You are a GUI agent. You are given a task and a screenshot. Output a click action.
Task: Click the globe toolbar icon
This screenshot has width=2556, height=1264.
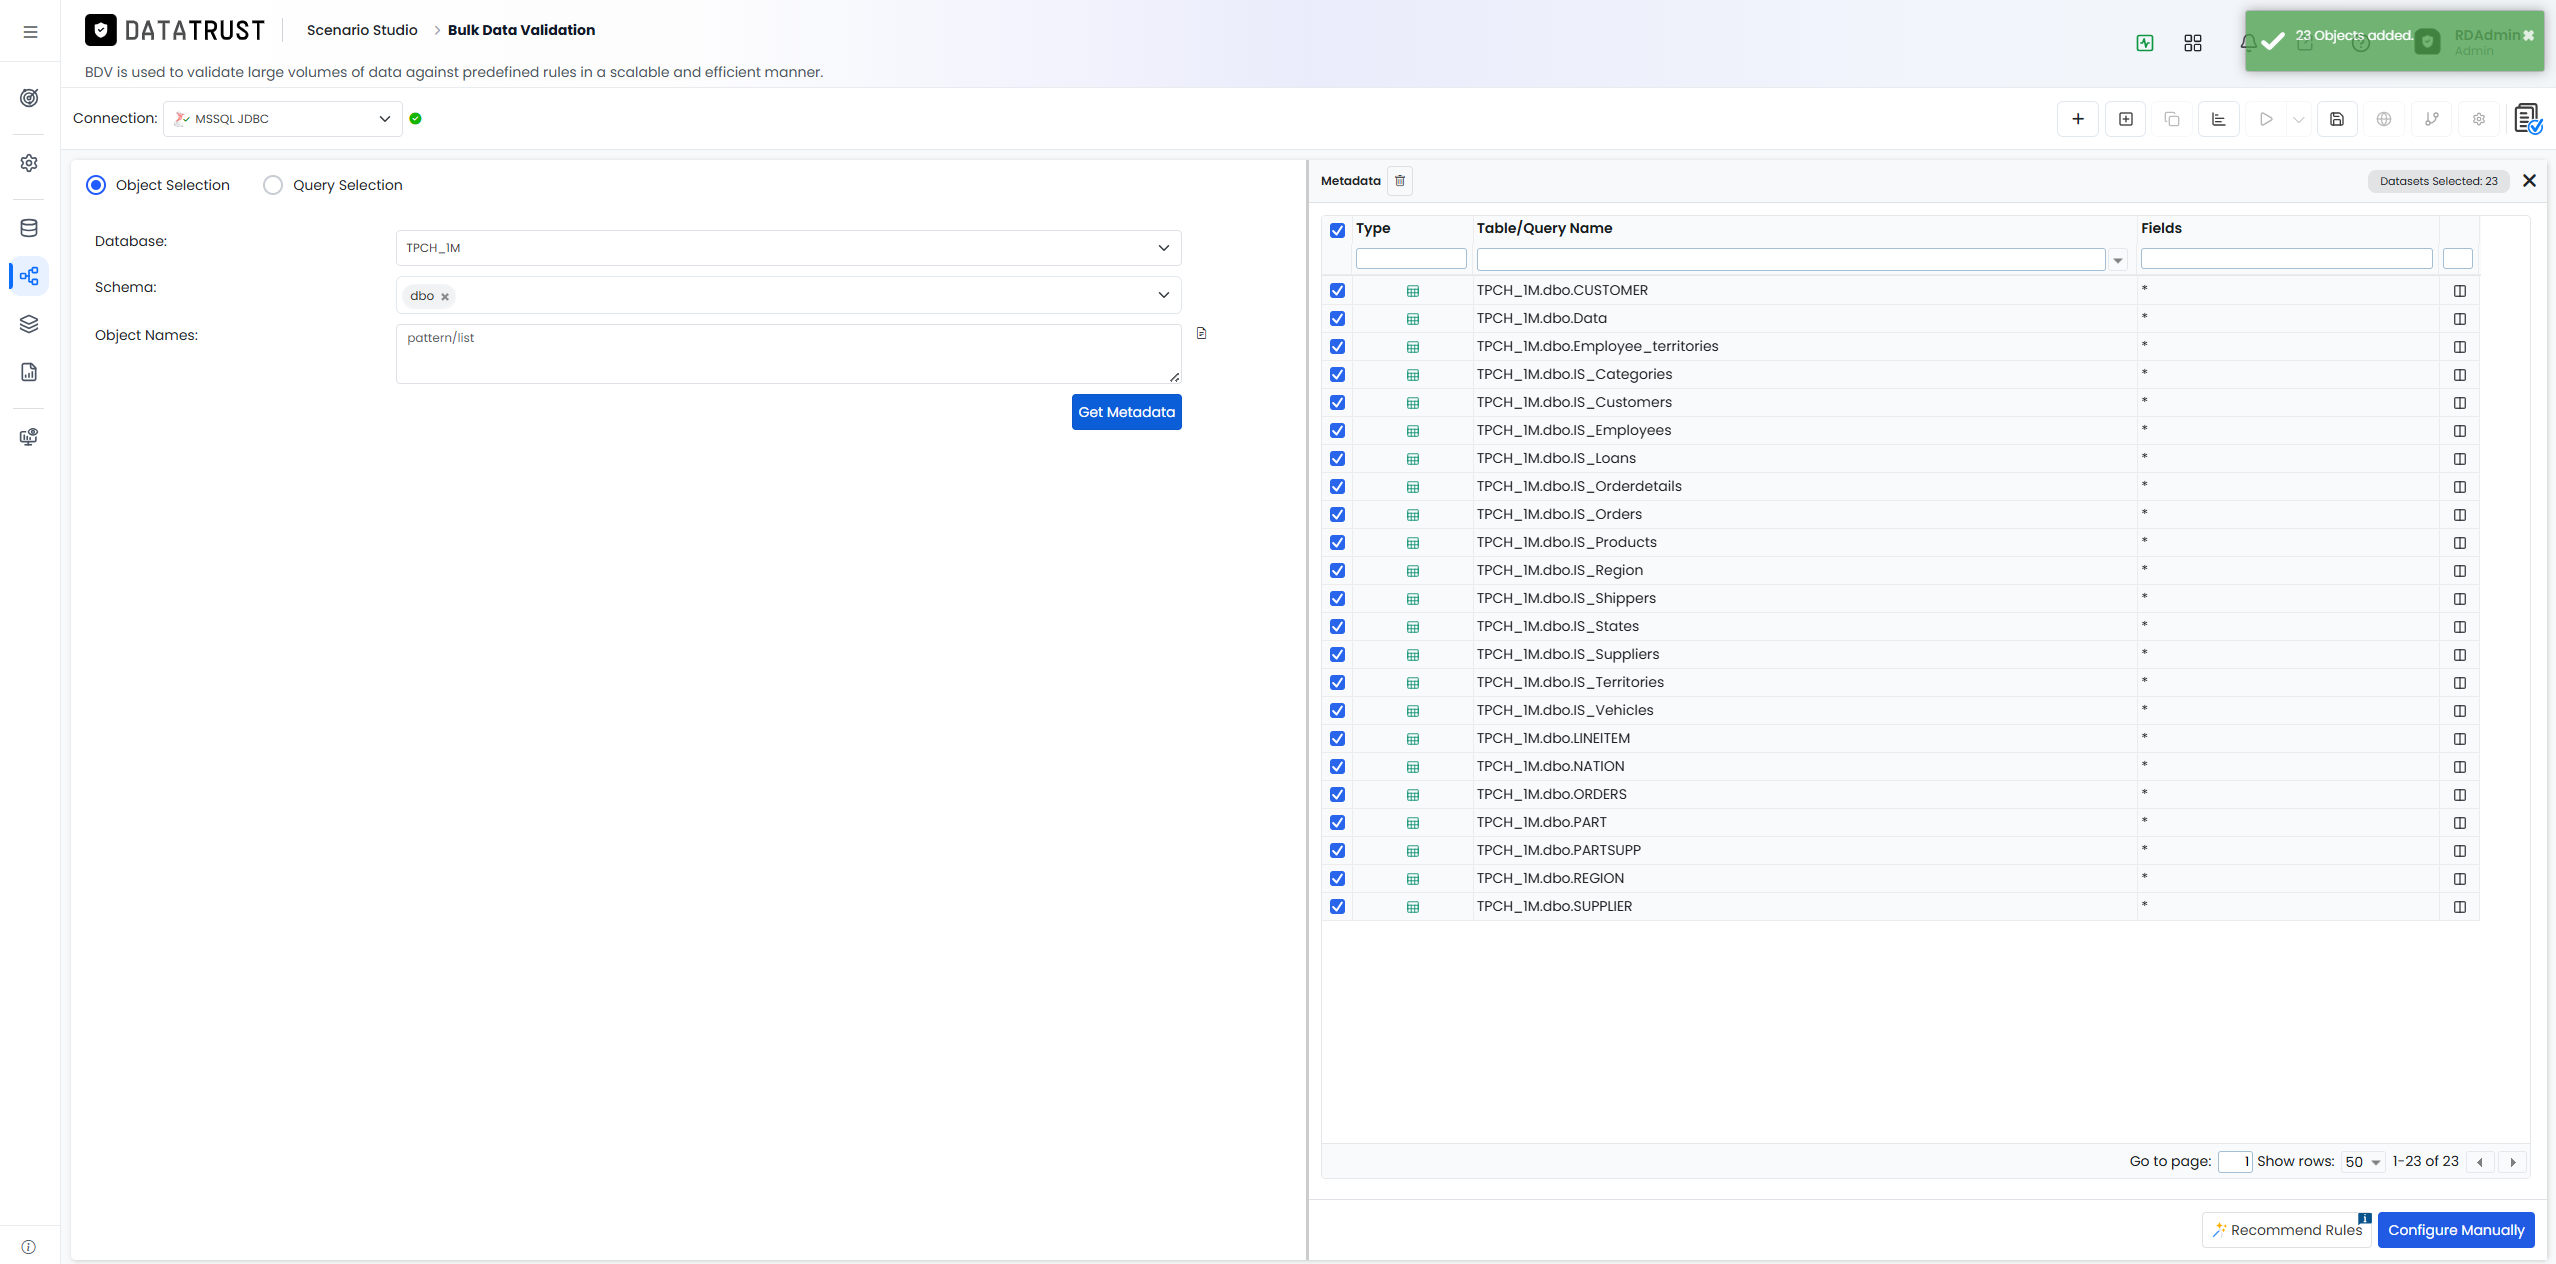[x=2384, y=119]
